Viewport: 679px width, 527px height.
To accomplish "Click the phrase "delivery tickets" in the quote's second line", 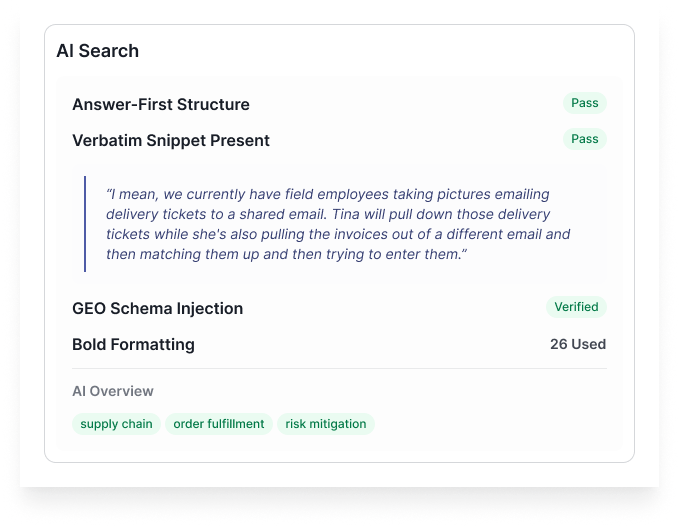I will (x=156, y=215).
